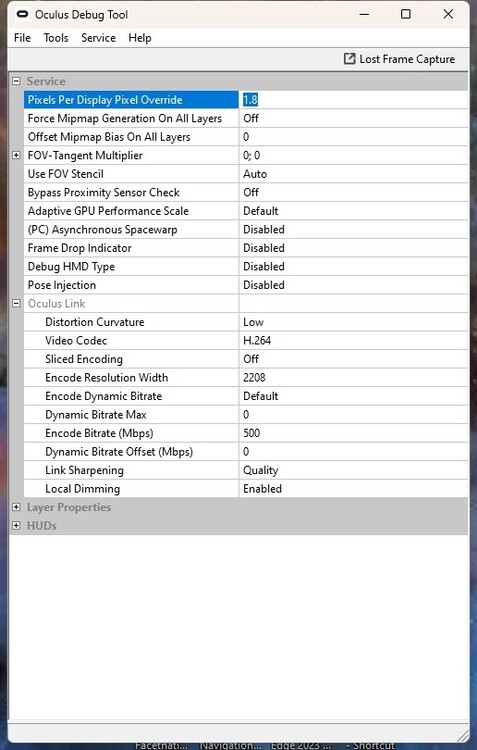Select the Pixels Per Display Pixel Override label

105,100
